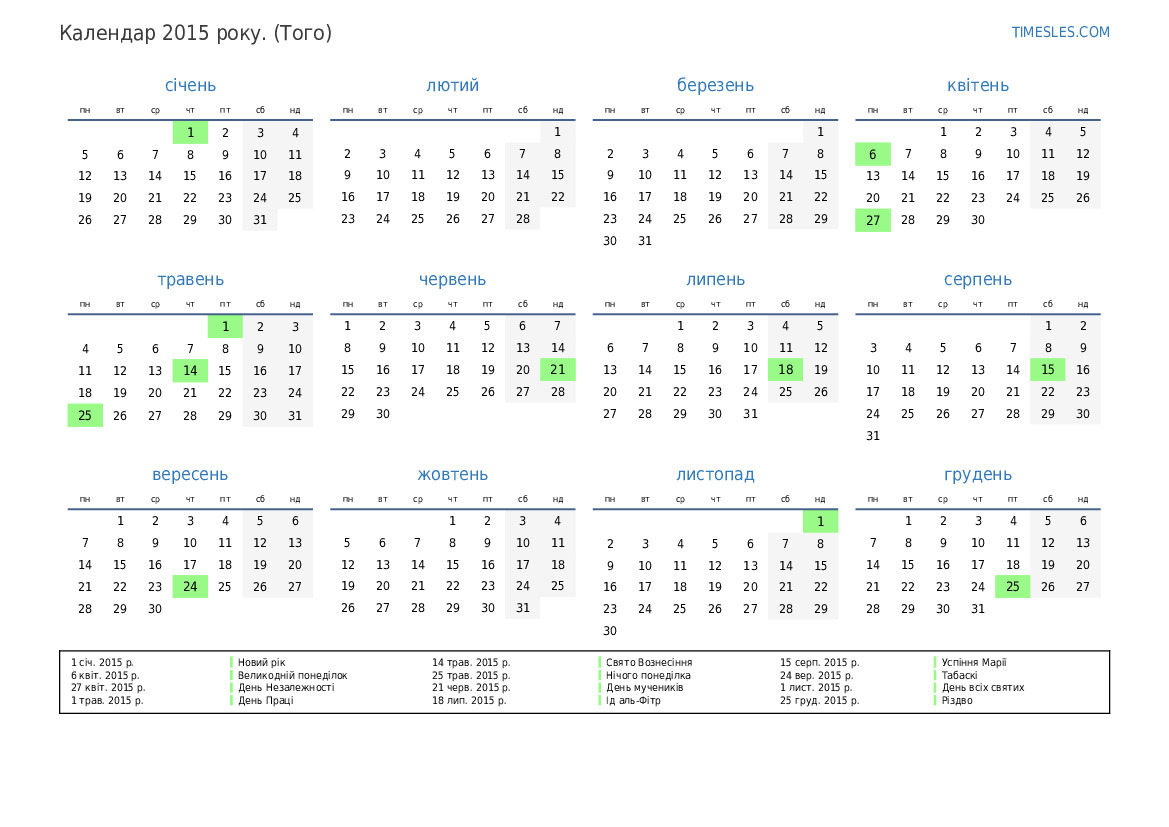This screenshot has width=1169, height=827.
Task: Click legend date '15 серп. 2015 р.'
Action: coord(819,662)
